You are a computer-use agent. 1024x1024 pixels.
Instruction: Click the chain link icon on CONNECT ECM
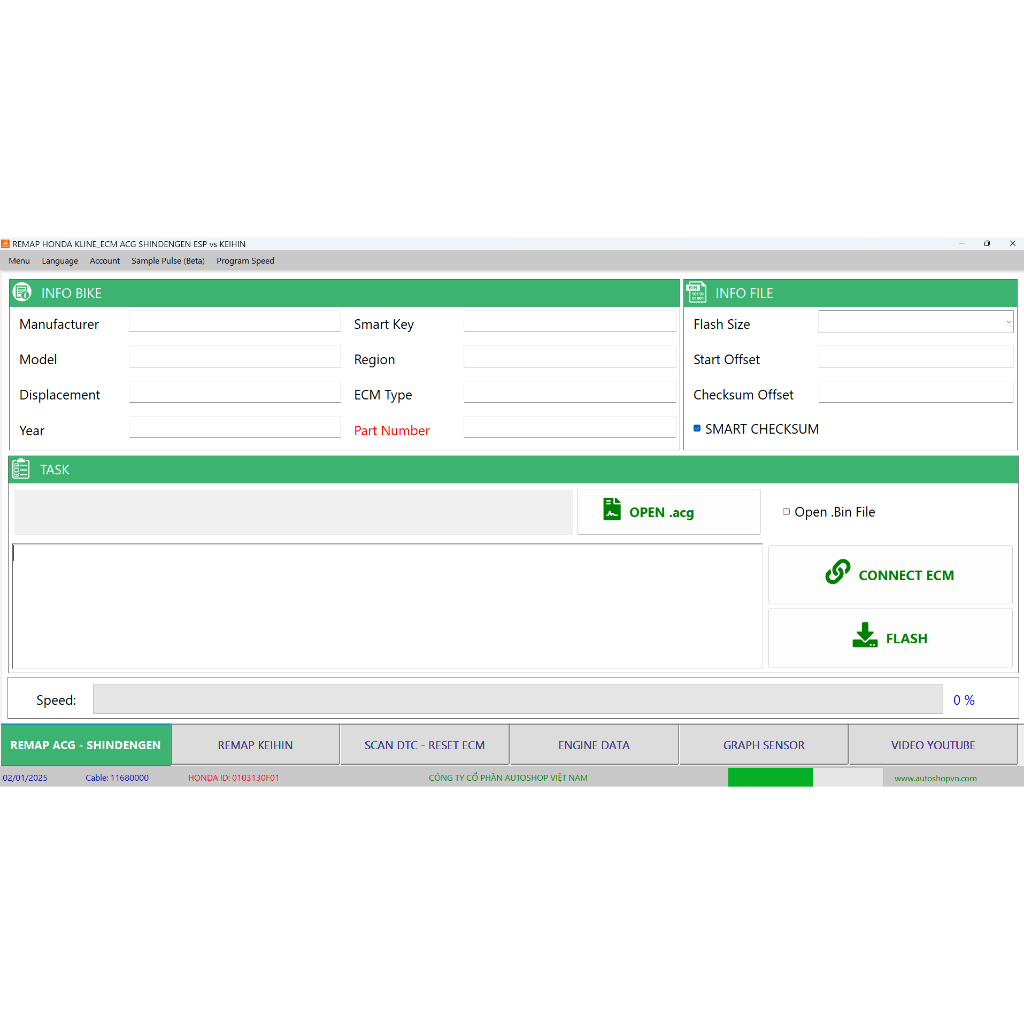pyautogui.click(x=837, y=573)
